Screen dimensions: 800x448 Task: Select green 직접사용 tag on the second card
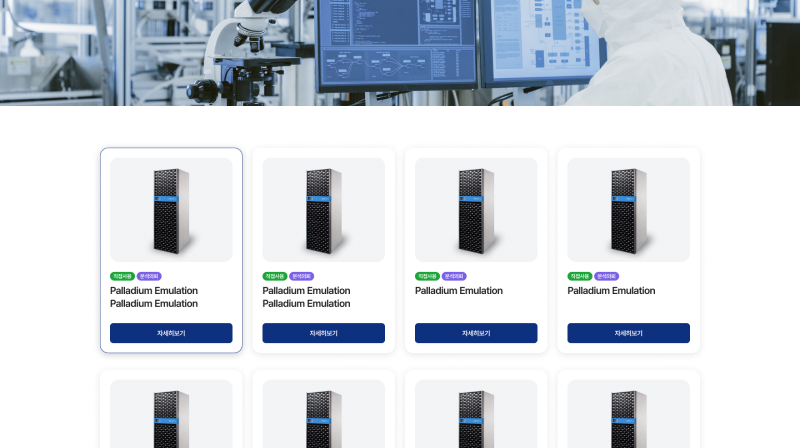coord(275,276)
